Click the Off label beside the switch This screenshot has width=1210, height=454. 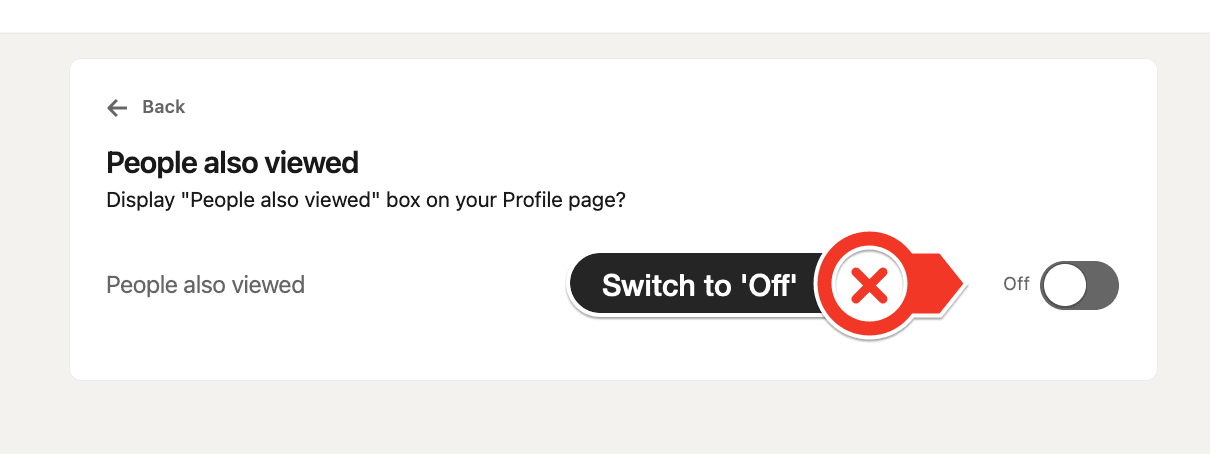point(1016,284)
